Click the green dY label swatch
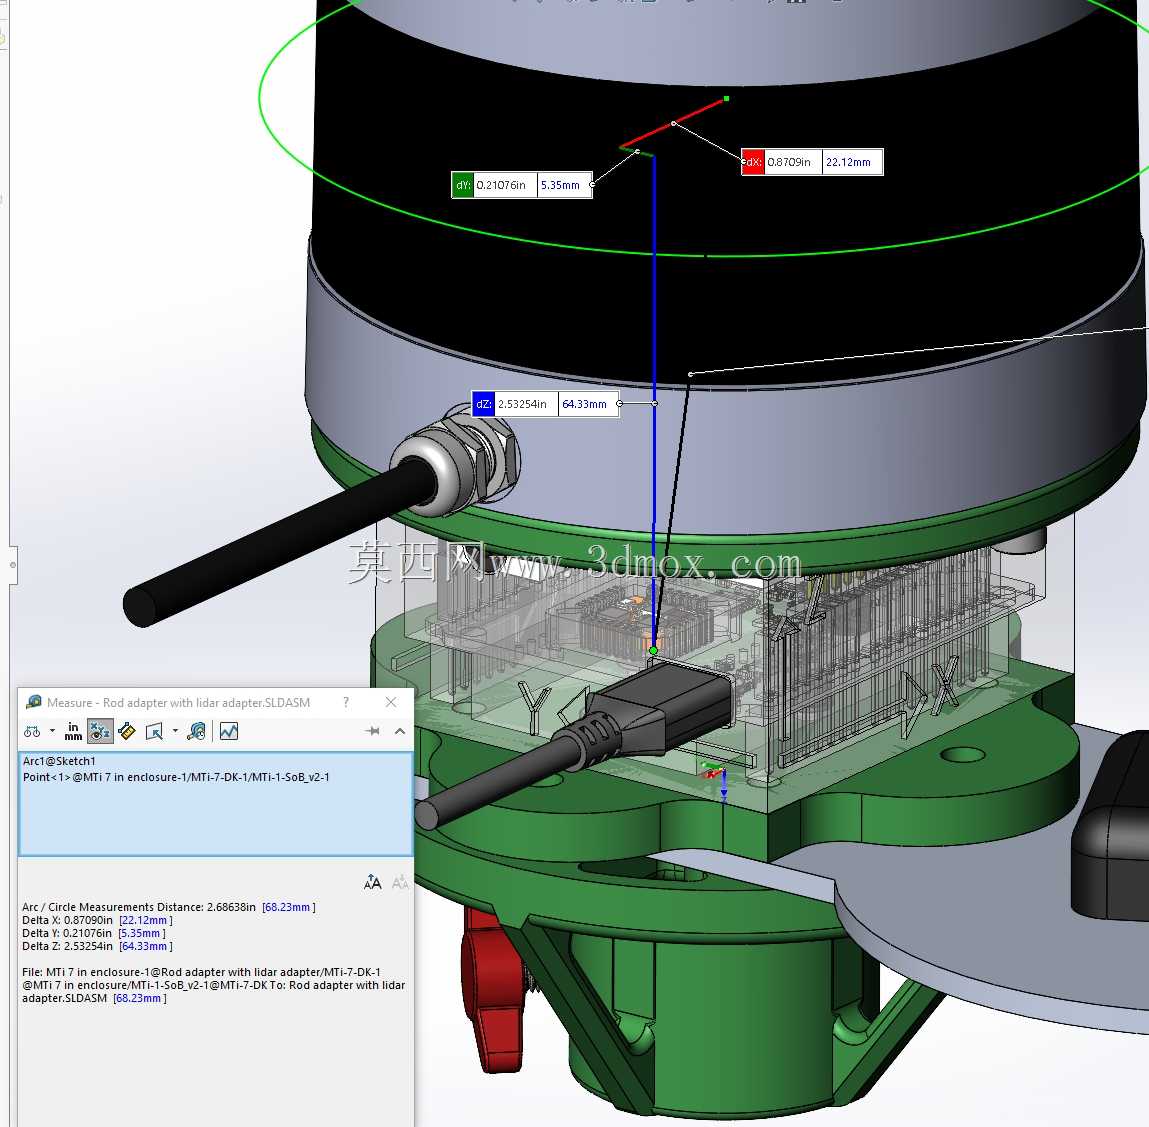Image resolution: width=1149 pixels, height=1127 pixels. [x=463, y=185]
